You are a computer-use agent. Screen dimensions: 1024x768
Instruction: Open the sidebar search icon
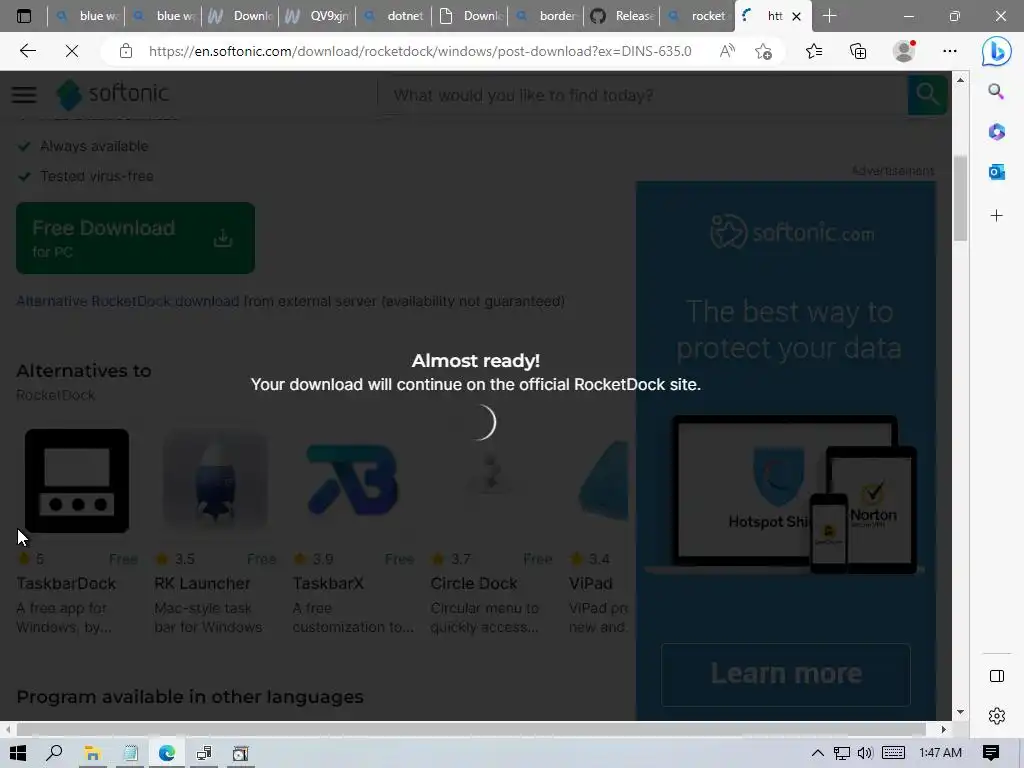click(x=996, y=91)
